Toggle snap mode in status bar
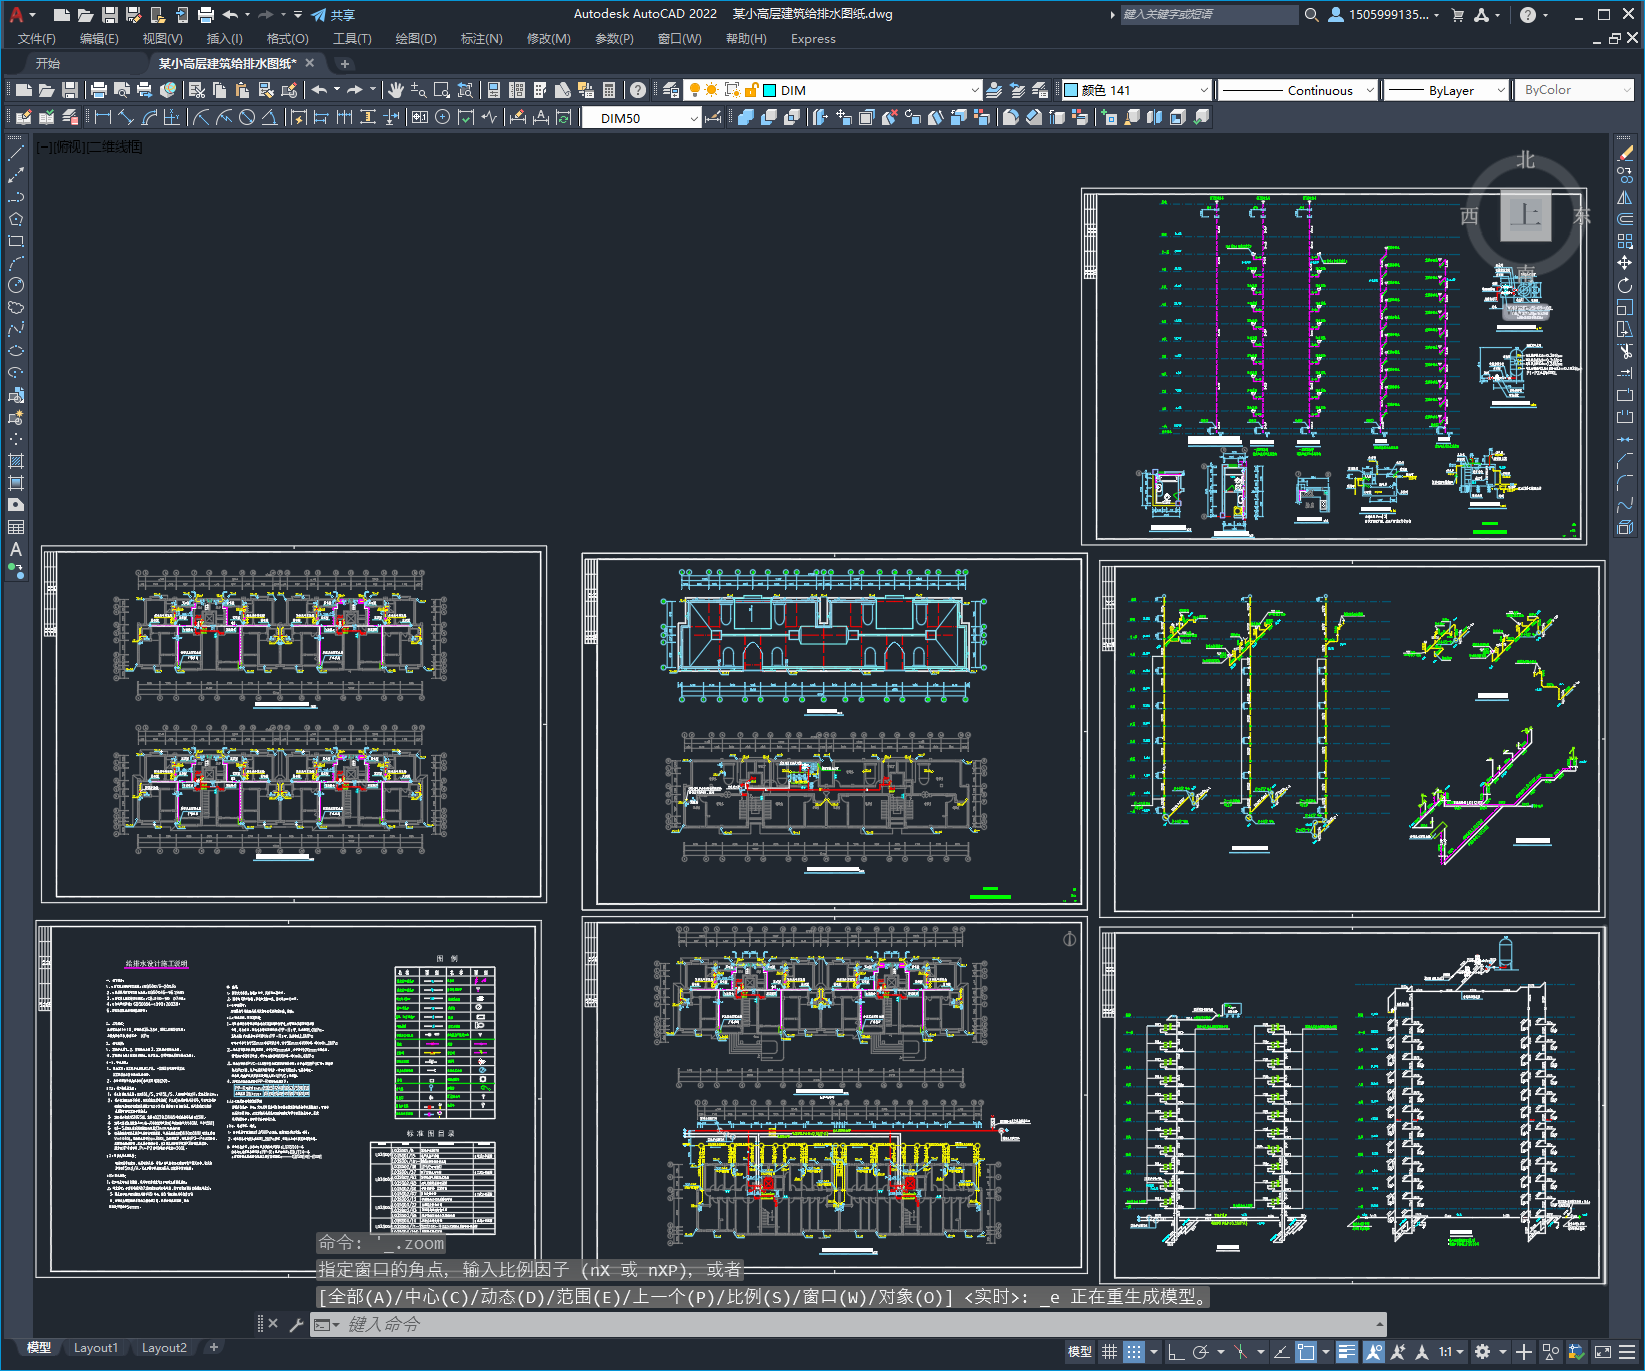Image resolution: width=1645 pixels, height=1371 pixels. [x=1133, y=1352]
